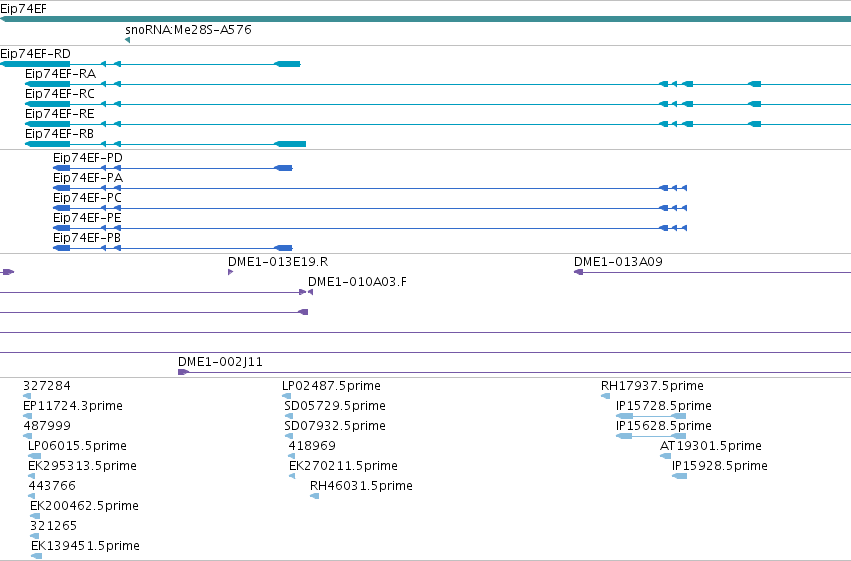Select the Eip74EF-PB protein label
Screen dimensions: 851x561
click(87, 238)
